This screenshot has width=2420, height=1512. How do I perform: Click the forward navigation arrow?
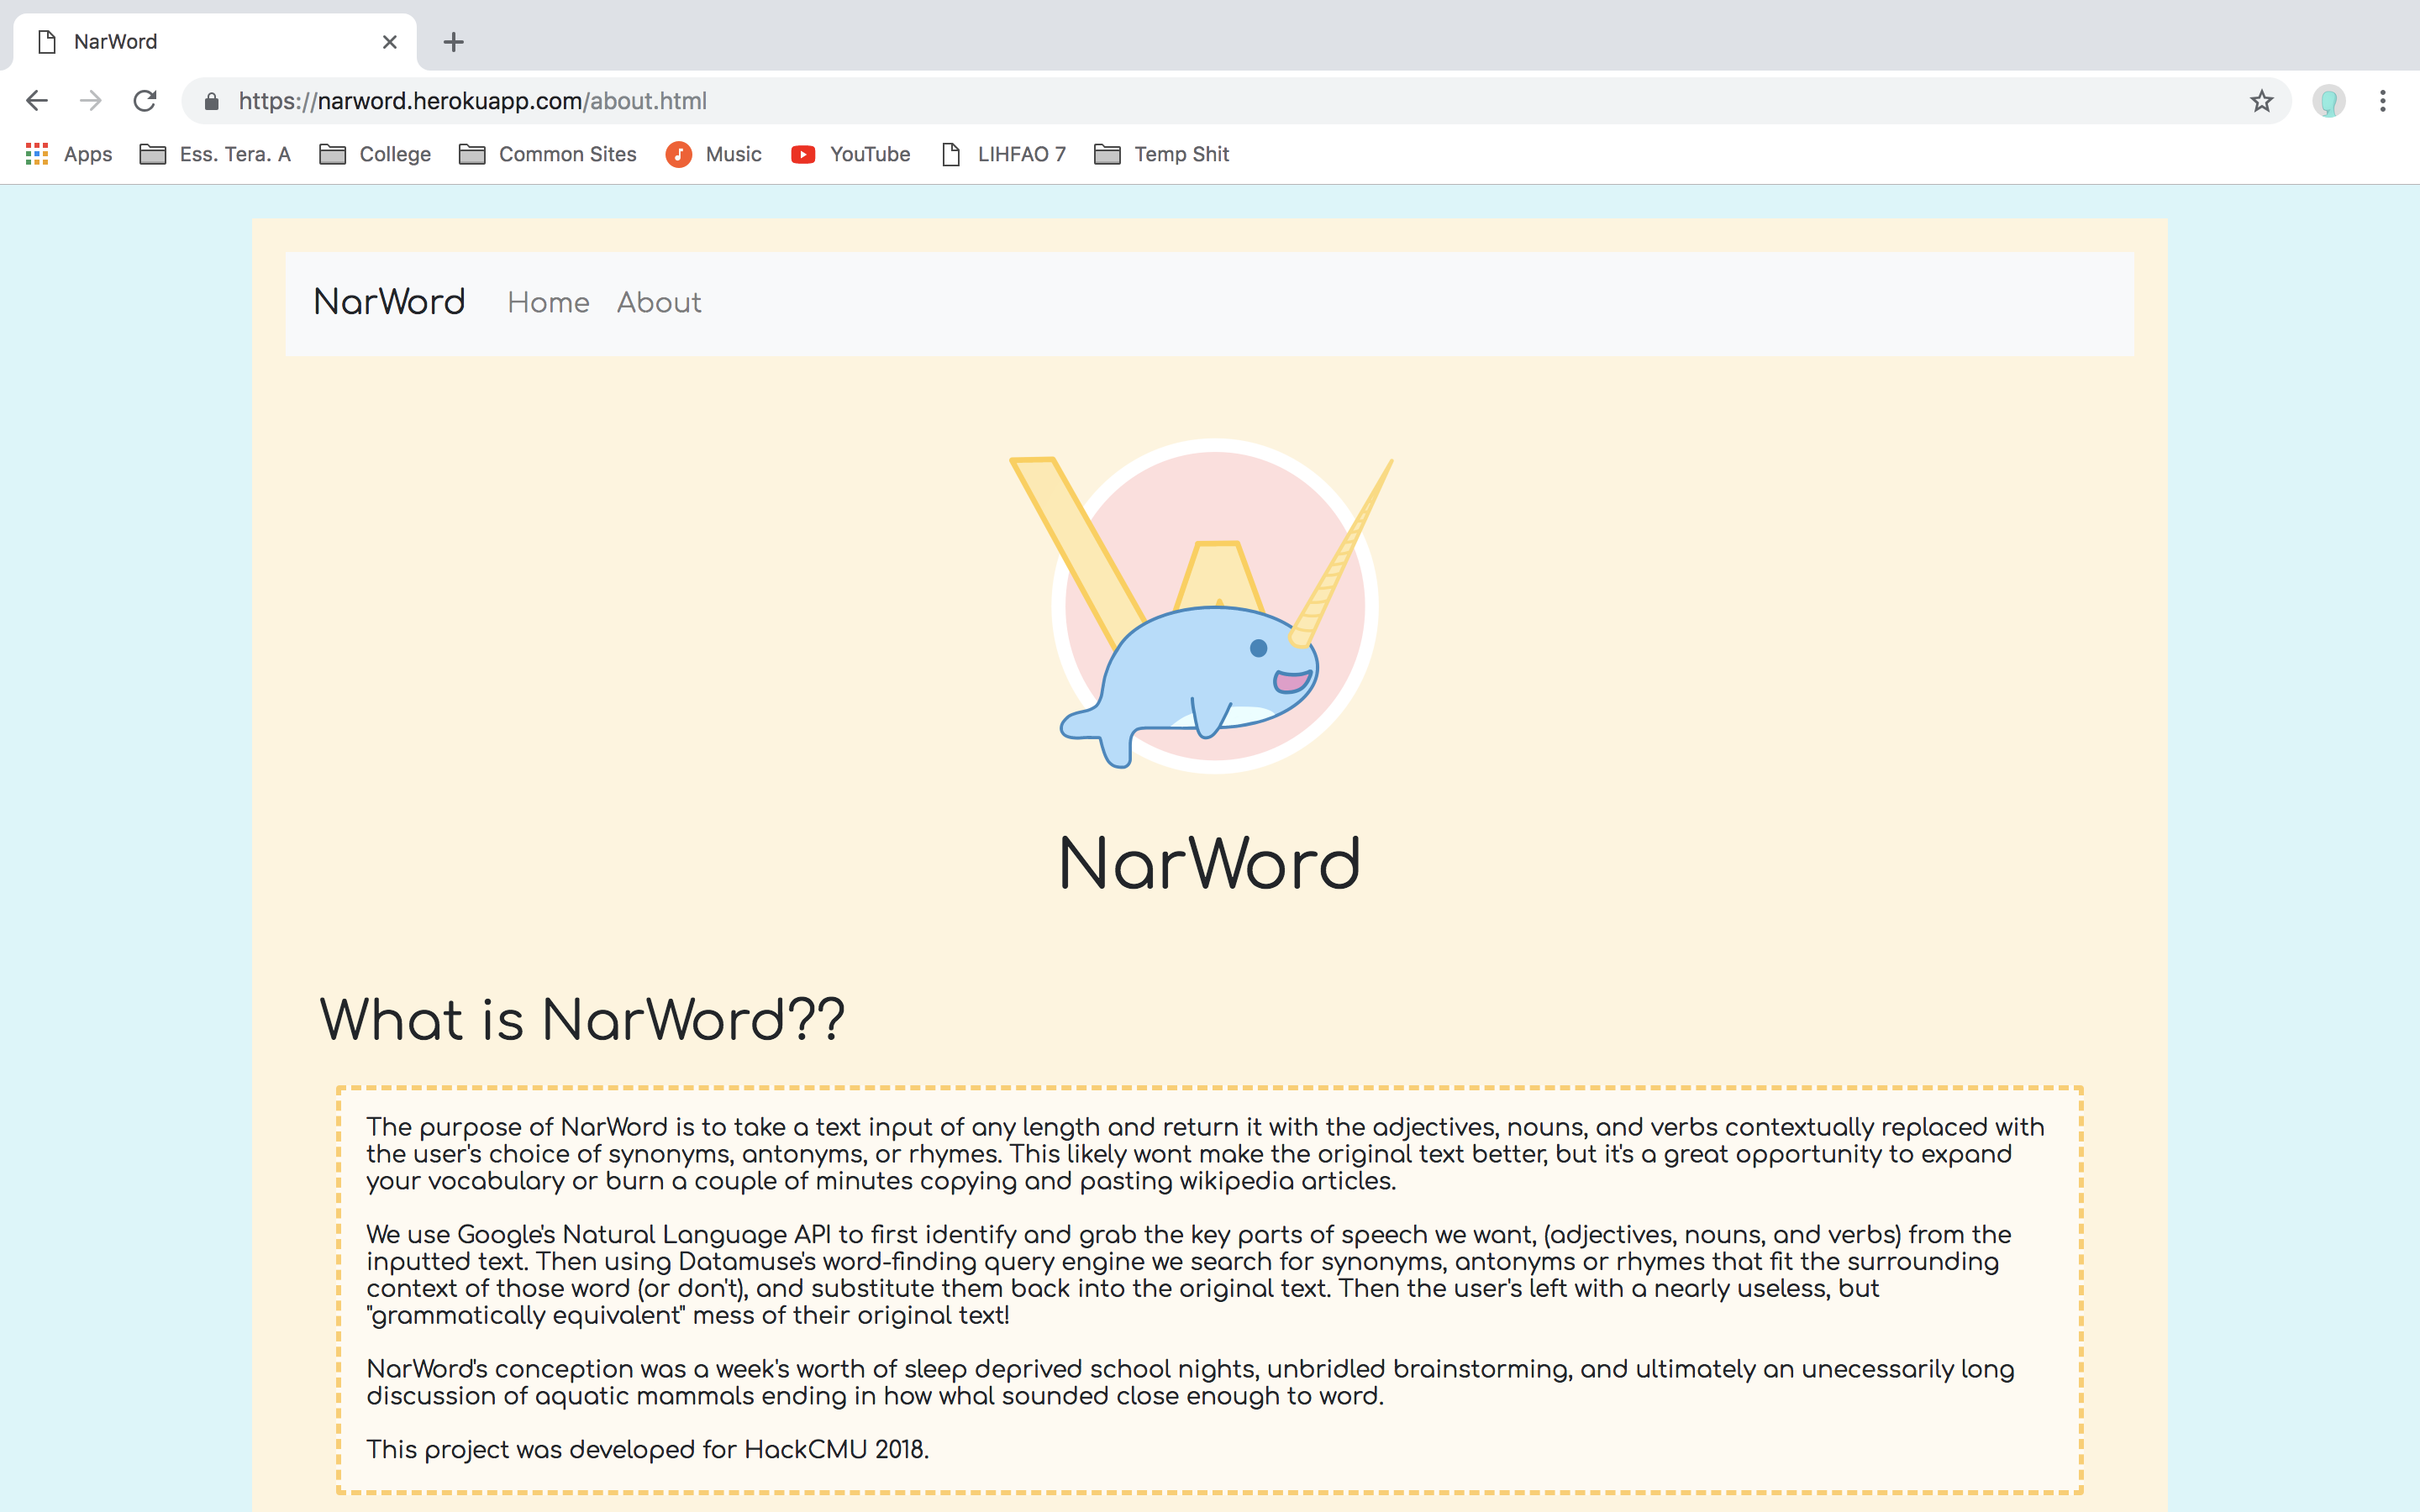click(91, 101)
